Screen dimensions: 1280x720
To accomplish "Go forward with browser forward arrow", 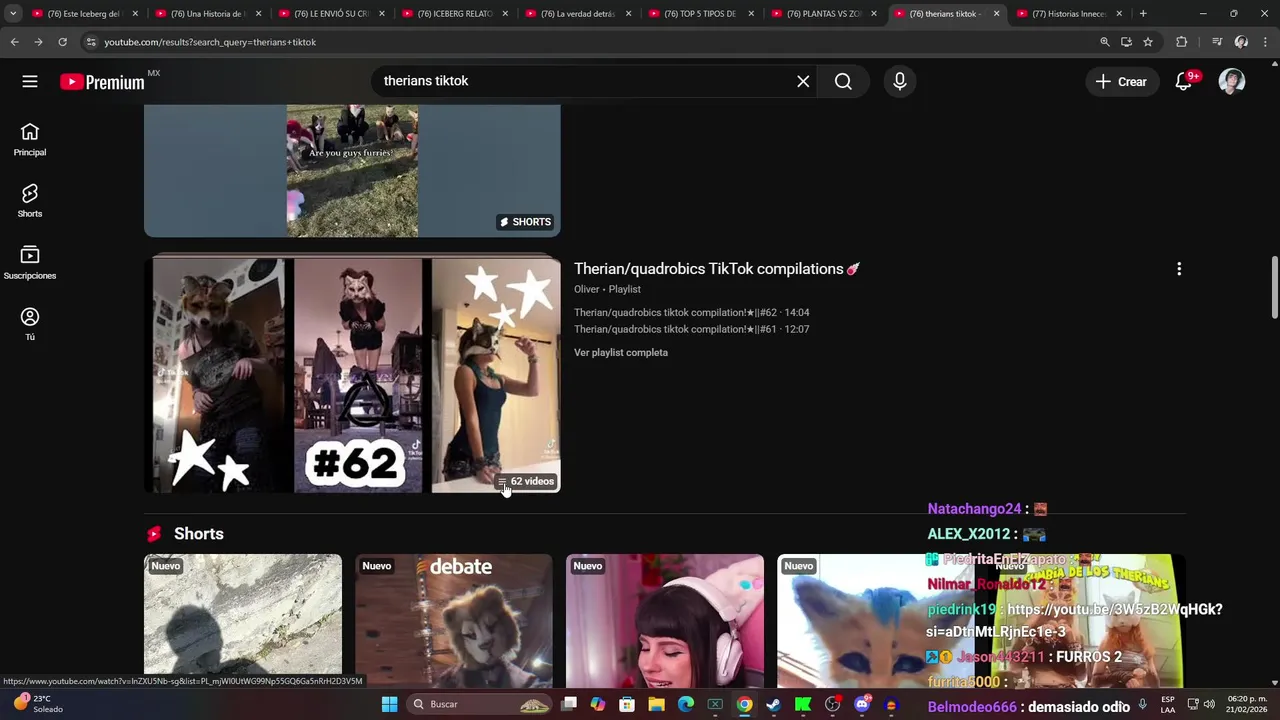I will click(38, 42).
